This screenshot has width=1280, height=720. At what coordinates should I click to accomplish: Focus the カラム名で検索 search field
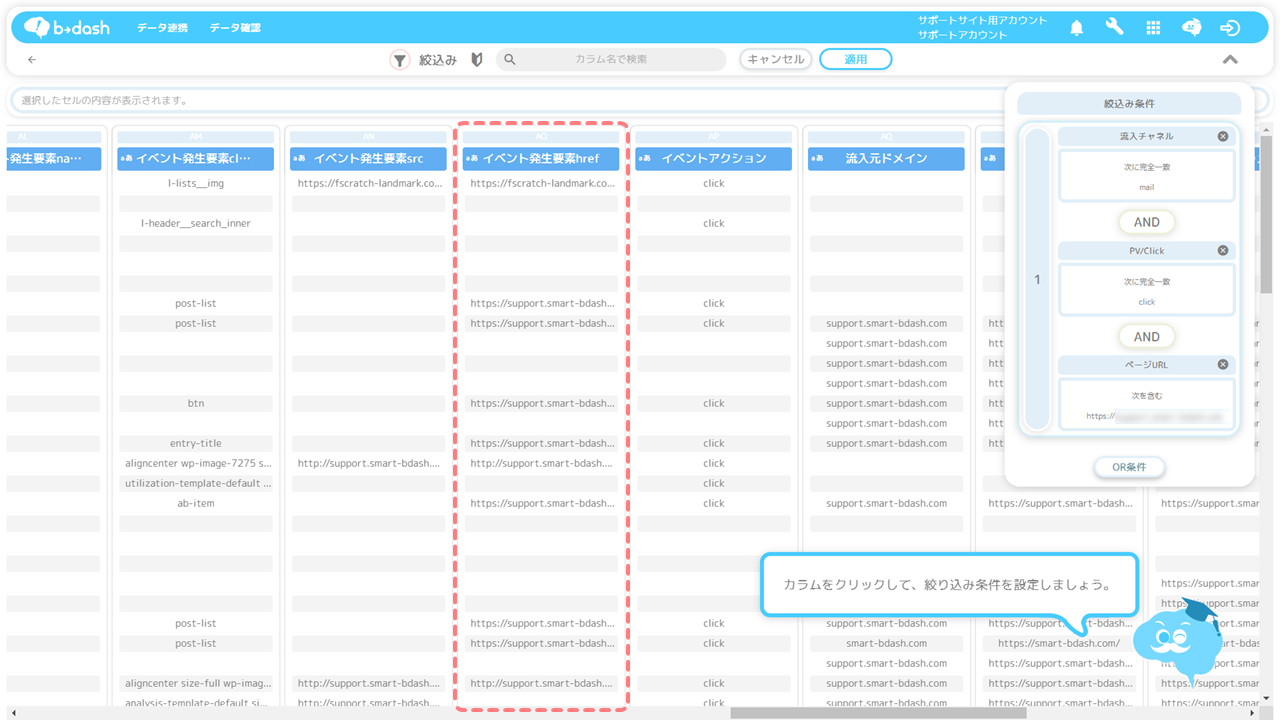(x=611, y=60)
